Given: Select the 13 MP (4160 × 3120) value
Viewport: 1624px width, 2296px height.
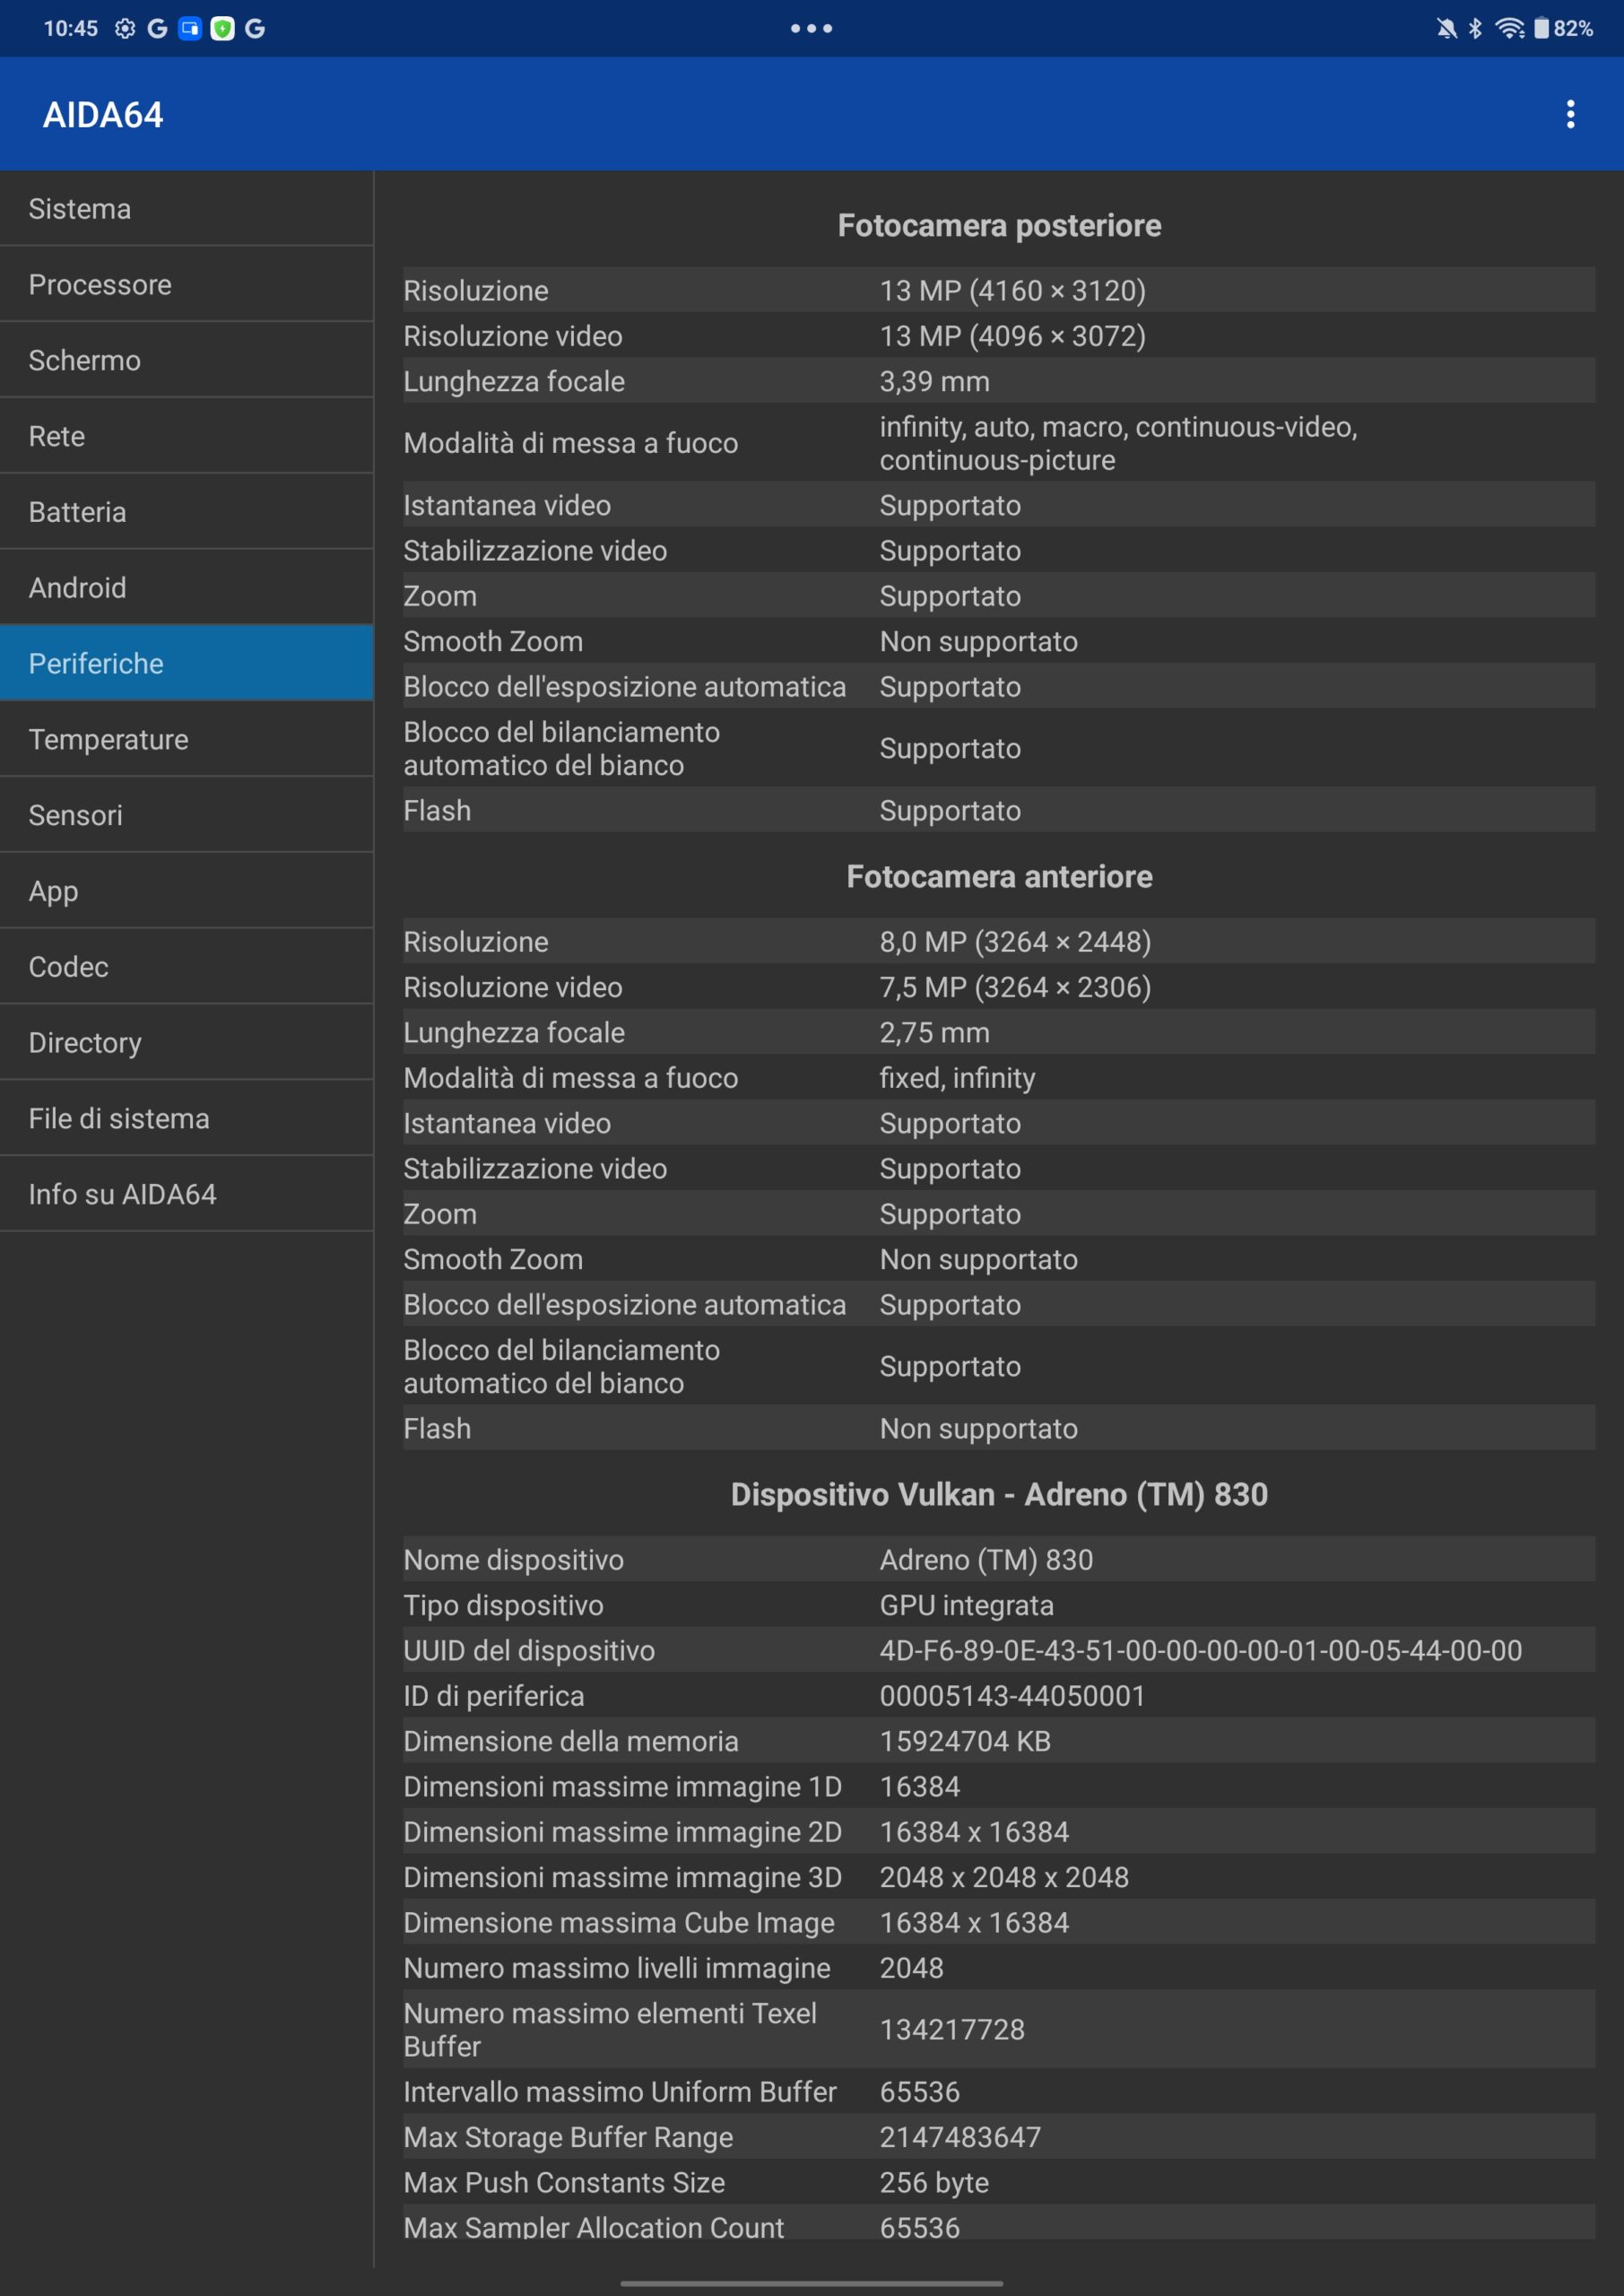Looking at the screenshot, I should pyautogui.click(x=1012, y=290).
